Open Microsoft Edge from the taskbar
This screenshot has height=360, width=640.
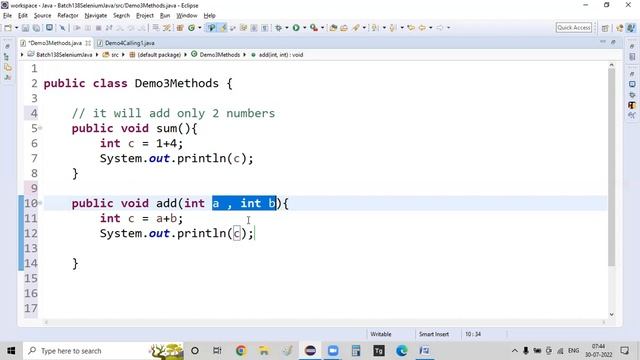402,351
